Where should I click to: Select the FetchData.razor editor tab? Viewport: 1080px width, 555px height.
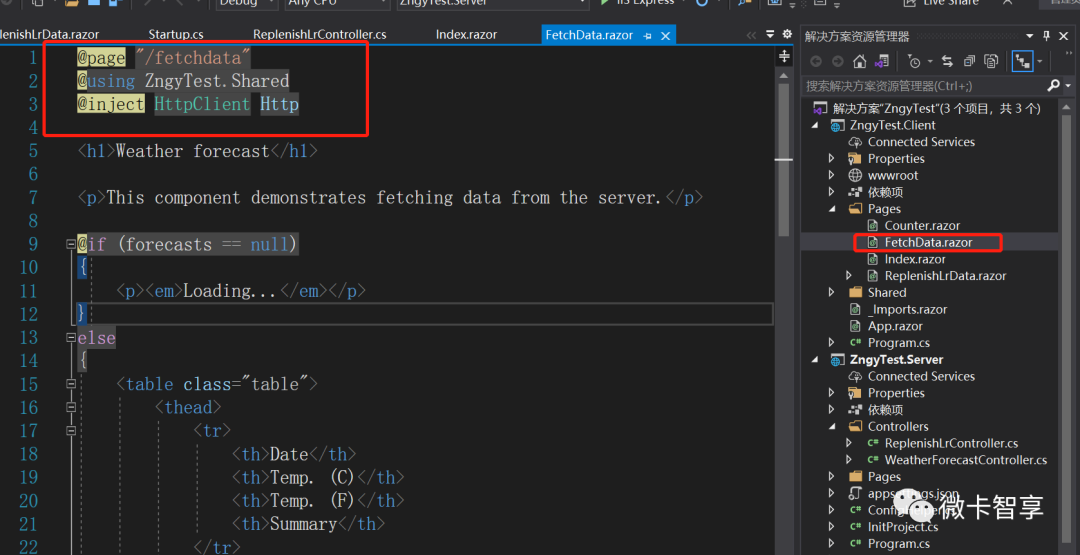pos(588,35)
